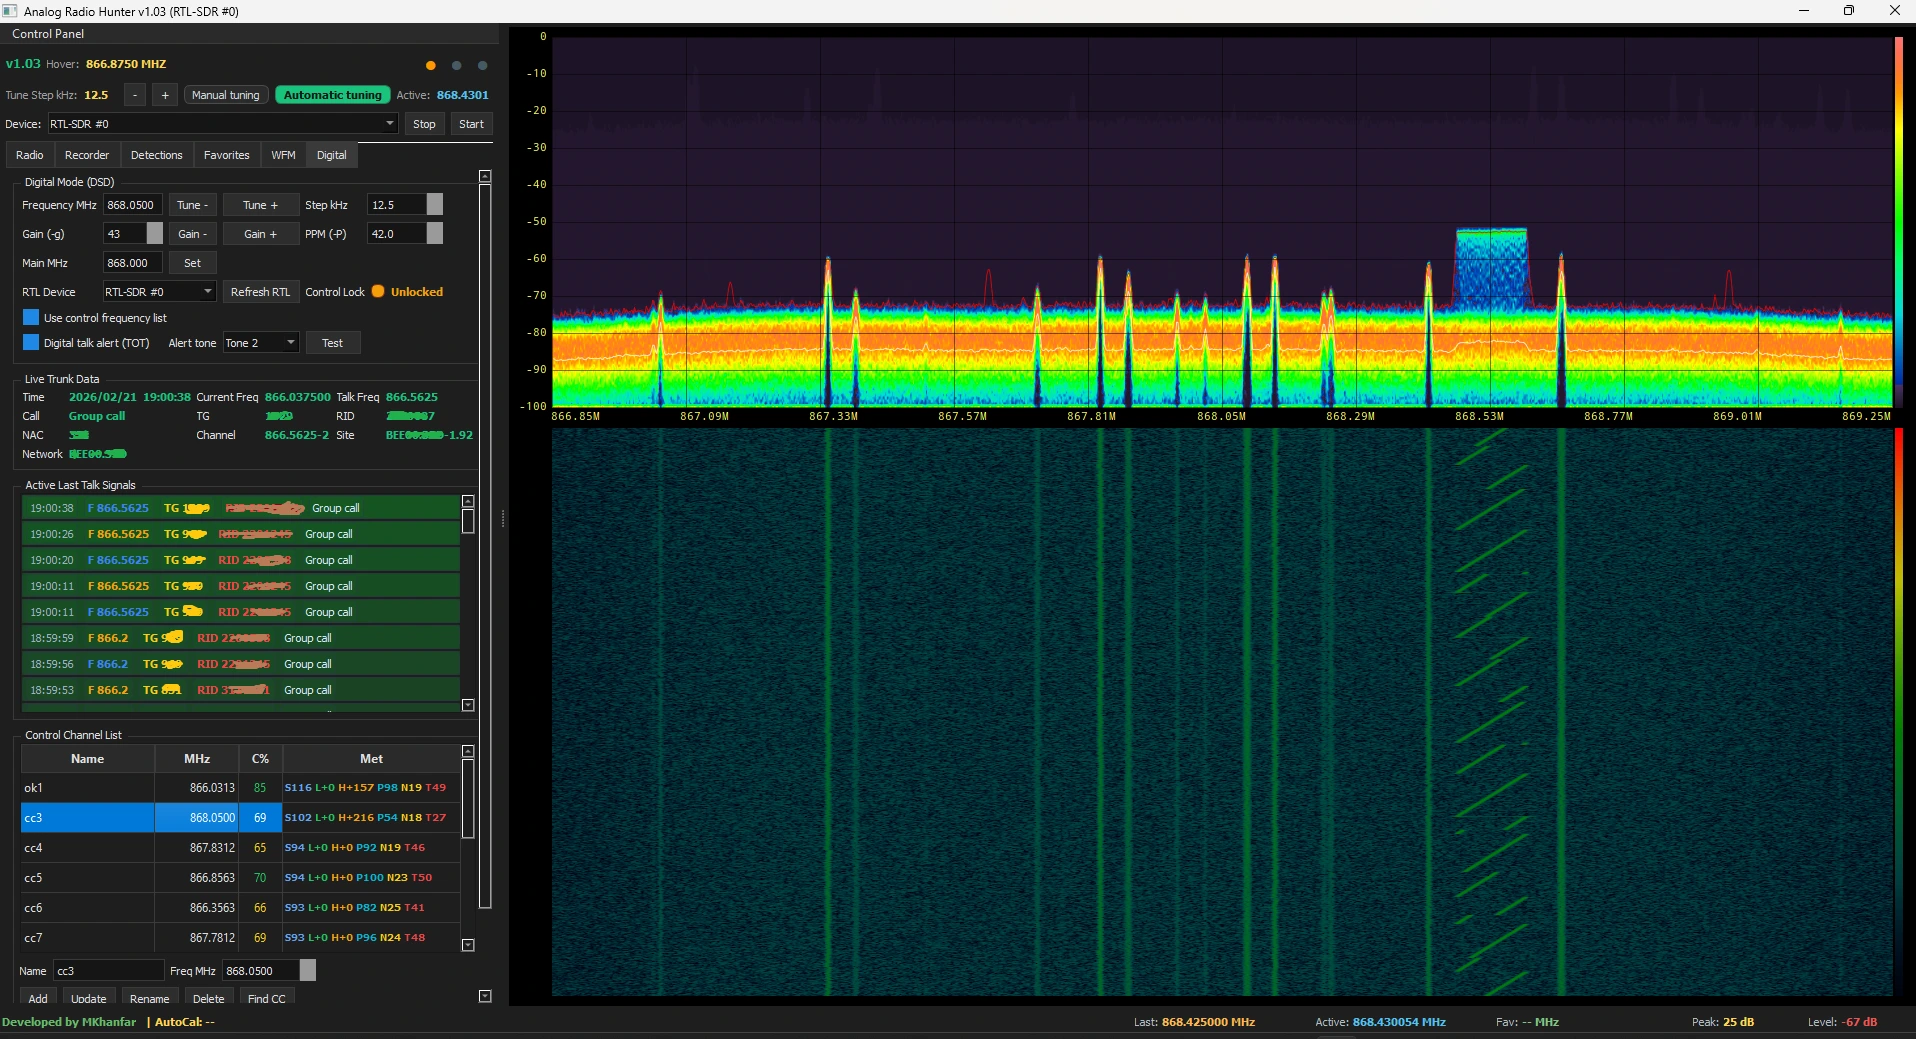Click the plus tune step button
The height and width of the screenshot is (1039, 1916).
pos(164,95)
